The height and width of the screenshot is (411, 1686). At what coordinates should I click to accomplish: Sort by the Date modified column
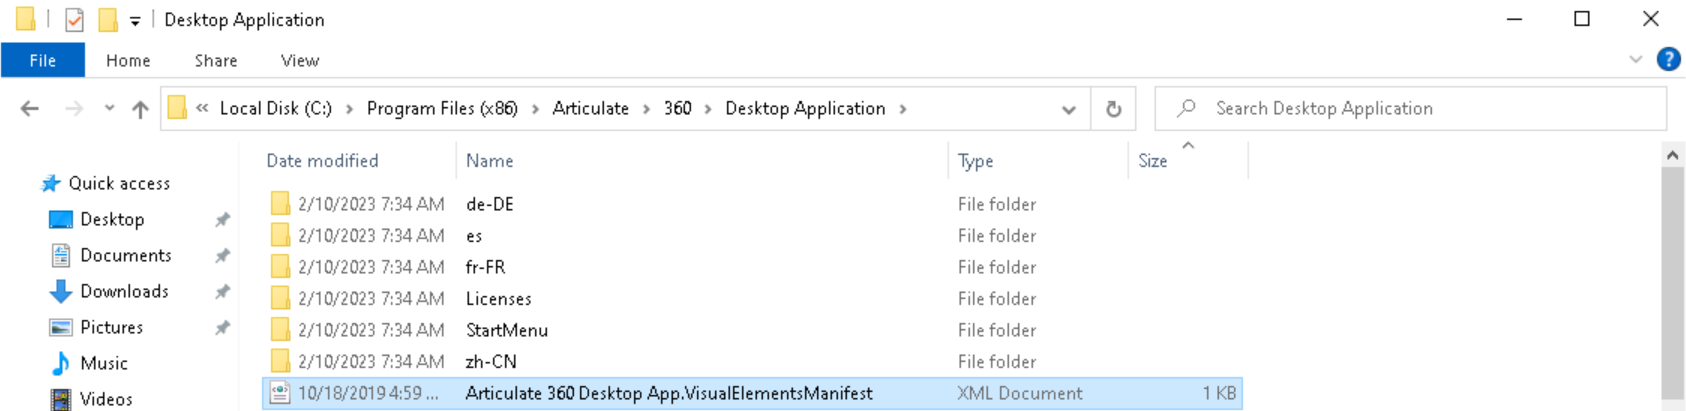pyautogui.click(x=322, y=161)
